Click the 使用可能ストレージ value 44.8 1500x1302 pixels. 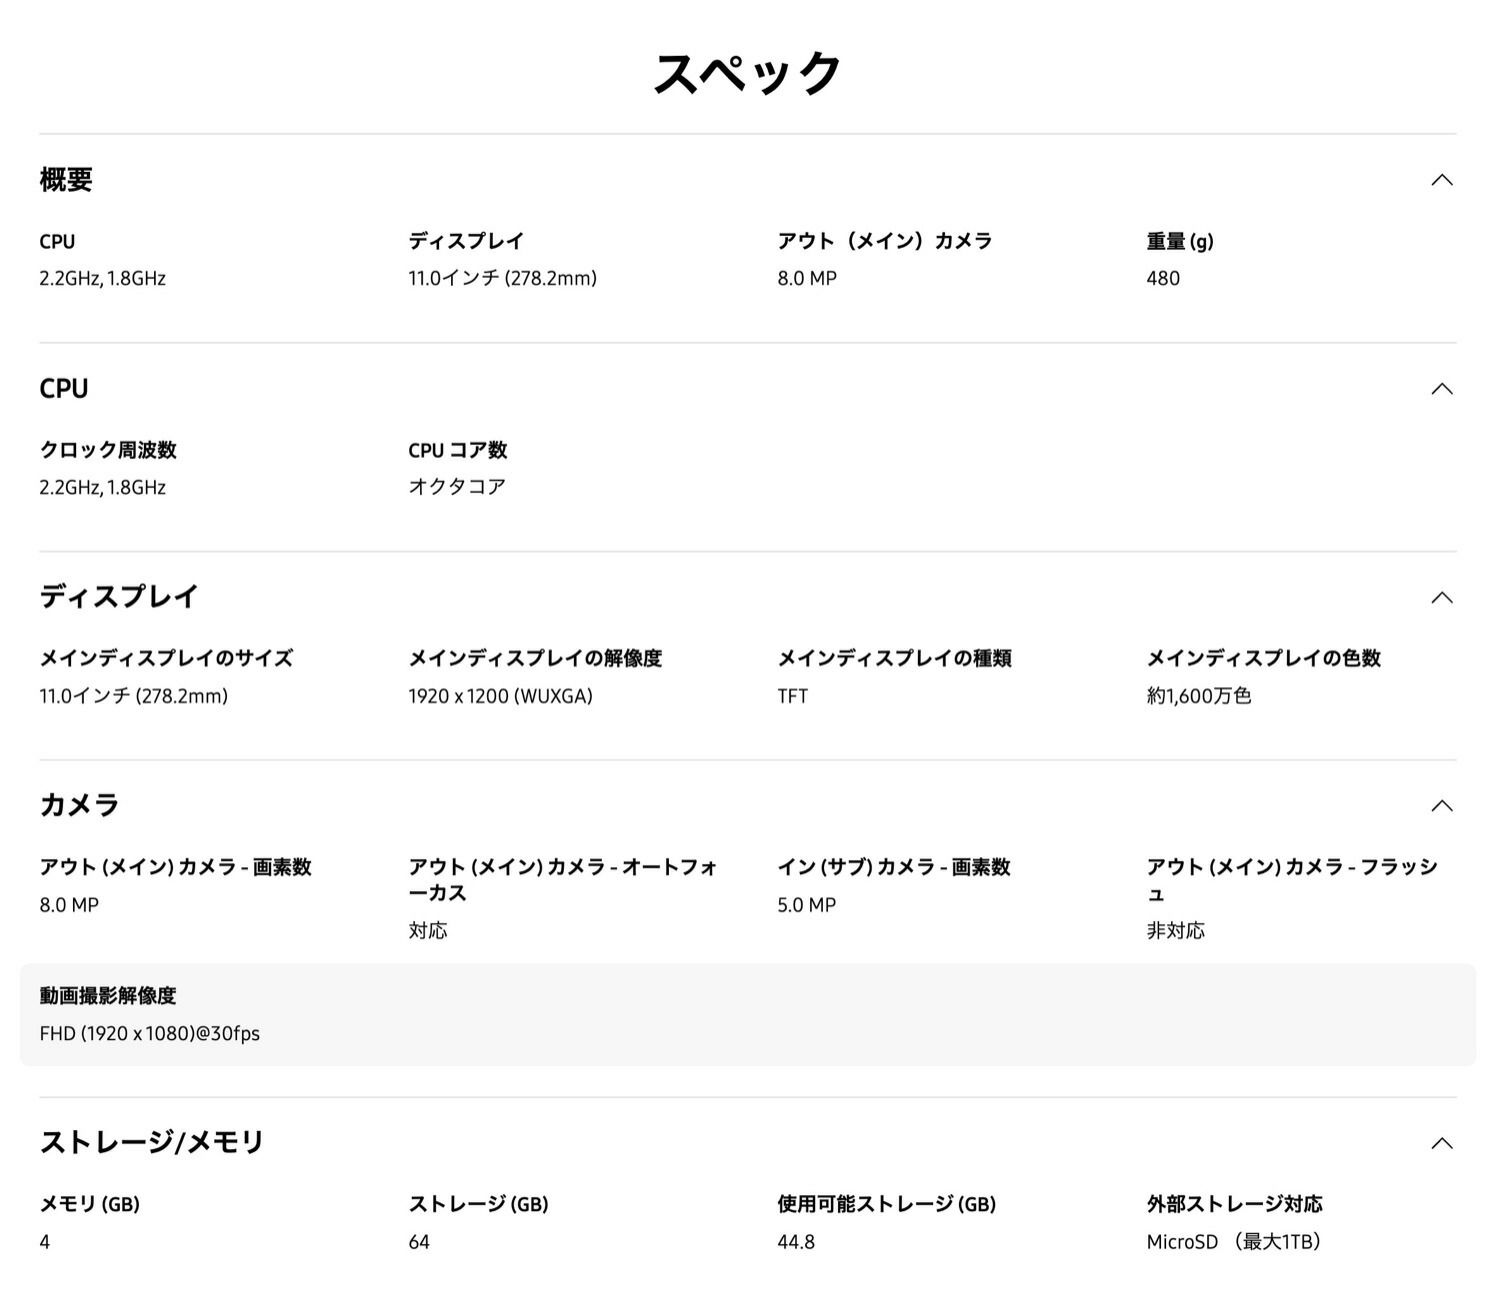click(x=795, y=1242)
